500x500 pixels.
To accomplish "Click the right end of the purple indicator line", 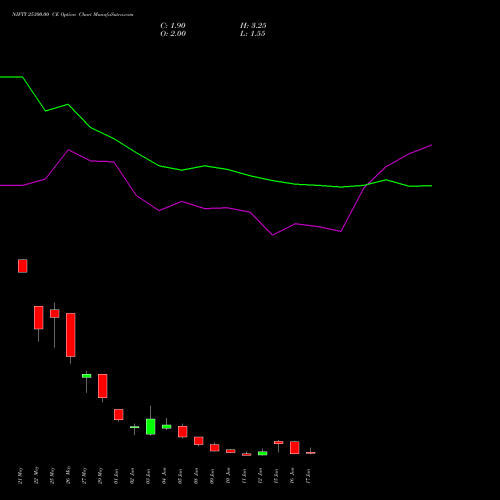I will 431,145.
